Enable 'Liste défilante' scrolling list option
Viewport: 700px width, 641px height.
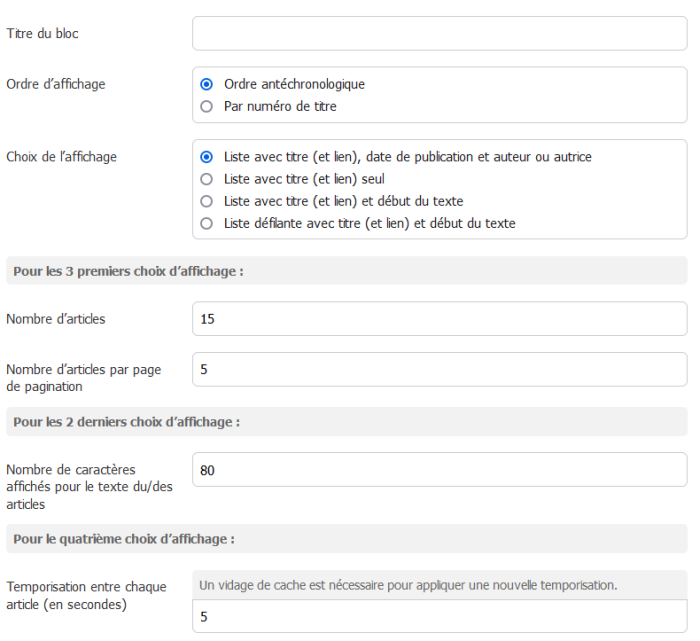click(207, 223)
